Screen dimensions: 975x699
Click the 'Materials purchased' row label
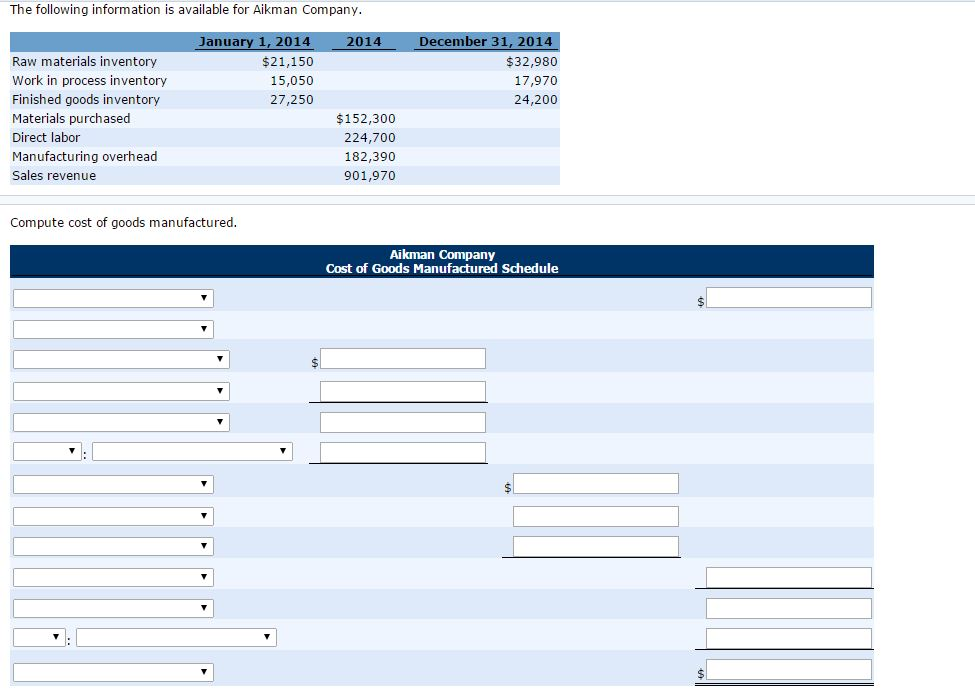tap(71, 119)
